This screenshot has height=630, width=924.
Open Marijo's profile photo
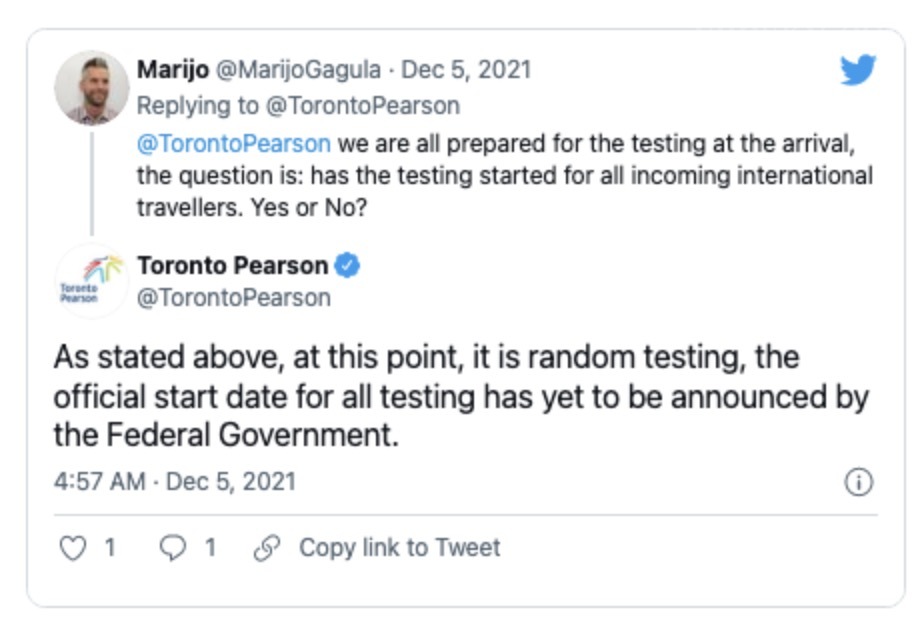[x=91, y=87]
